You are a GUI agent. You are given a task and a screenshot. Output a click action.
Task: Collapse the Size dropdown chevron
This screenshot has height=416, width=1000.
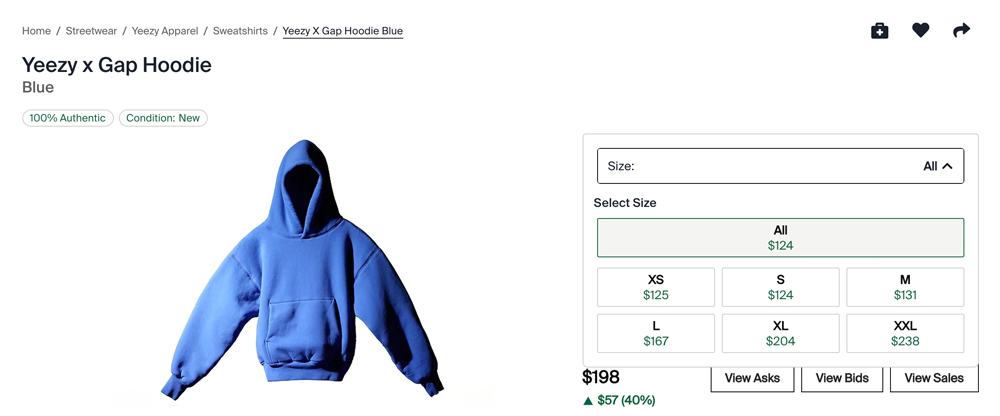point(947,167)
